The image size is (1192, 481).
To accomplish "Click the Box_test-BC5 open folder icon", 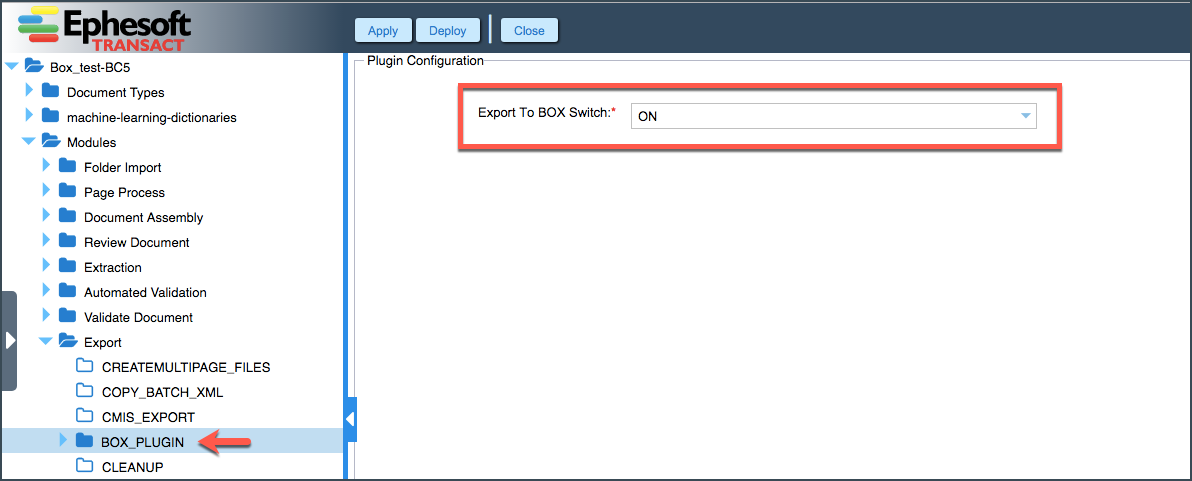I will click(x=33, y=66).
